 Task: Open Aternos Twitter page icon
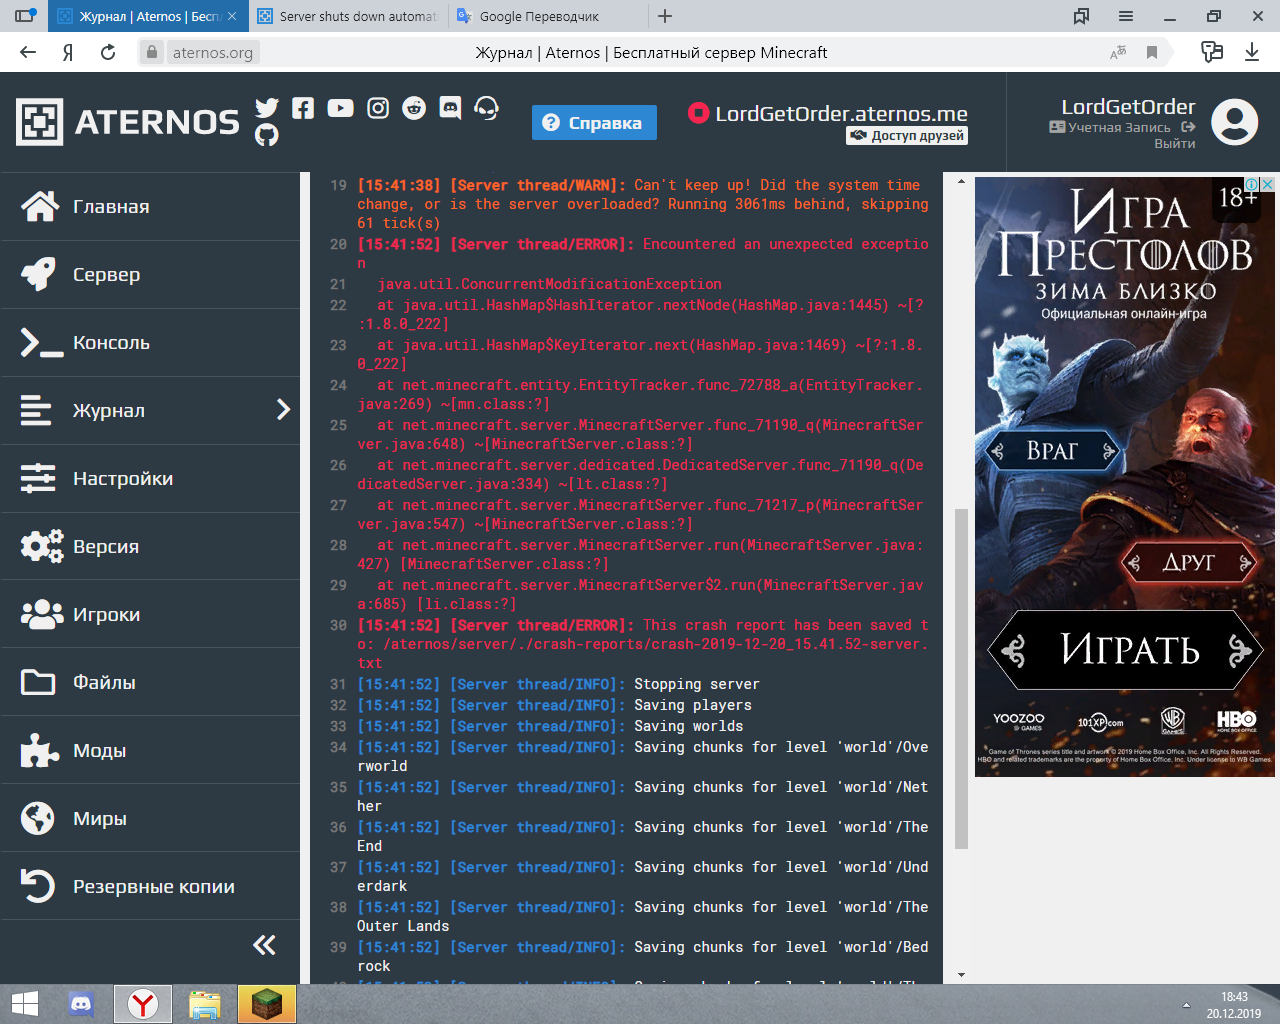[267, 108]
